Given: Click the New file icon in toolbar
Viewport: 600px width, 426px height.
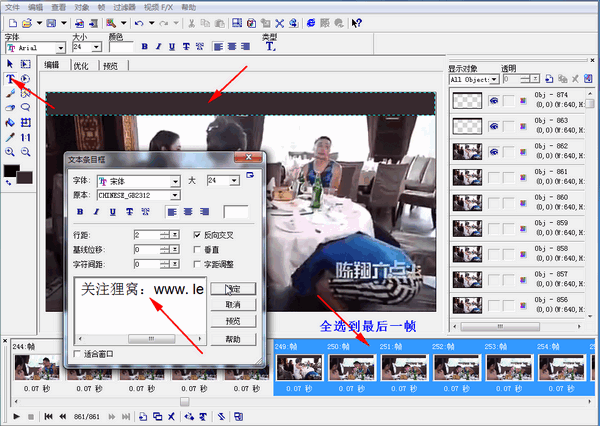Looking at the screenshot, I should (13, 23).
